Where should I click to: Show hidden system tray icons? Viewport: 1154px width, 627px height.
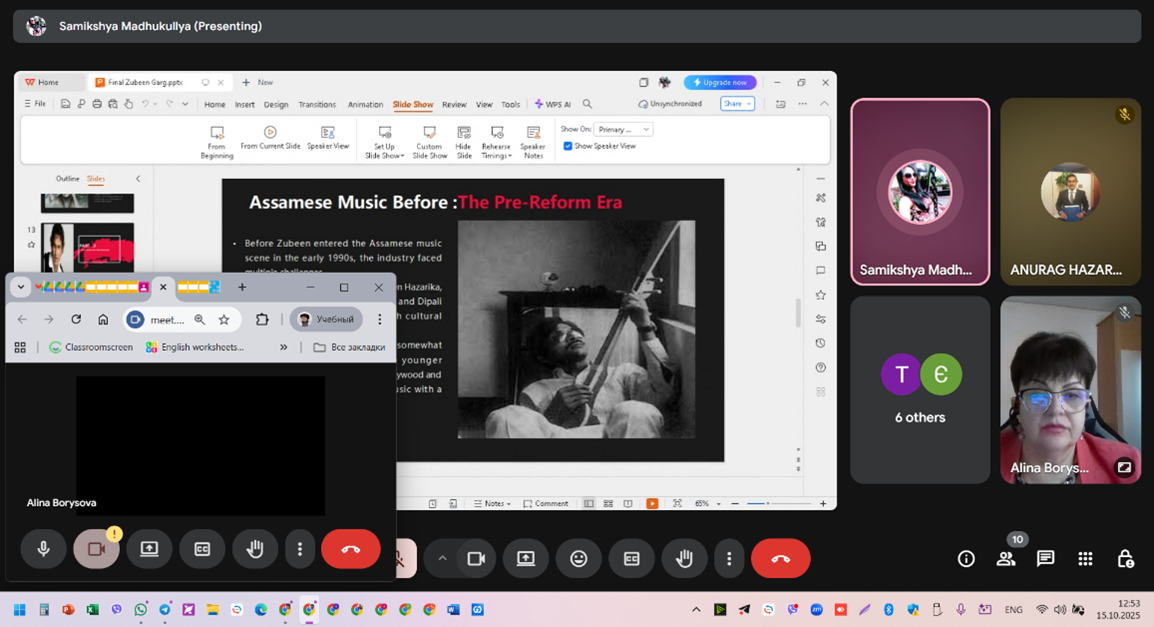coord(696,610)
